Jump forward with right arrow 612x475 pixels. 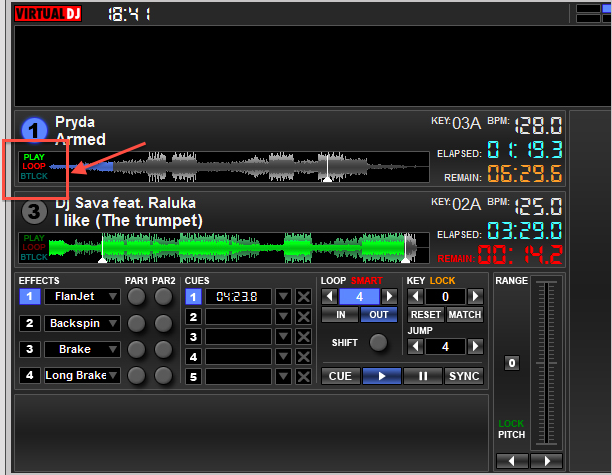(475, 346)
